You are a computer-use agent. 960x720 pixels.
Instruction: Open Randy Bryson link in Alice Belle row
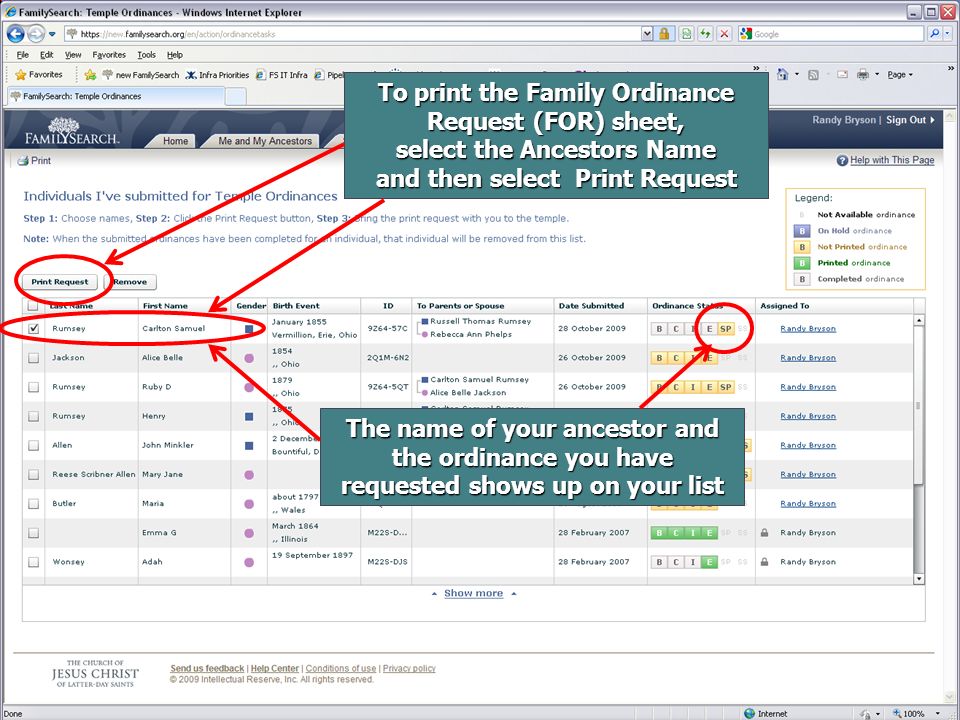coord(808,358)
